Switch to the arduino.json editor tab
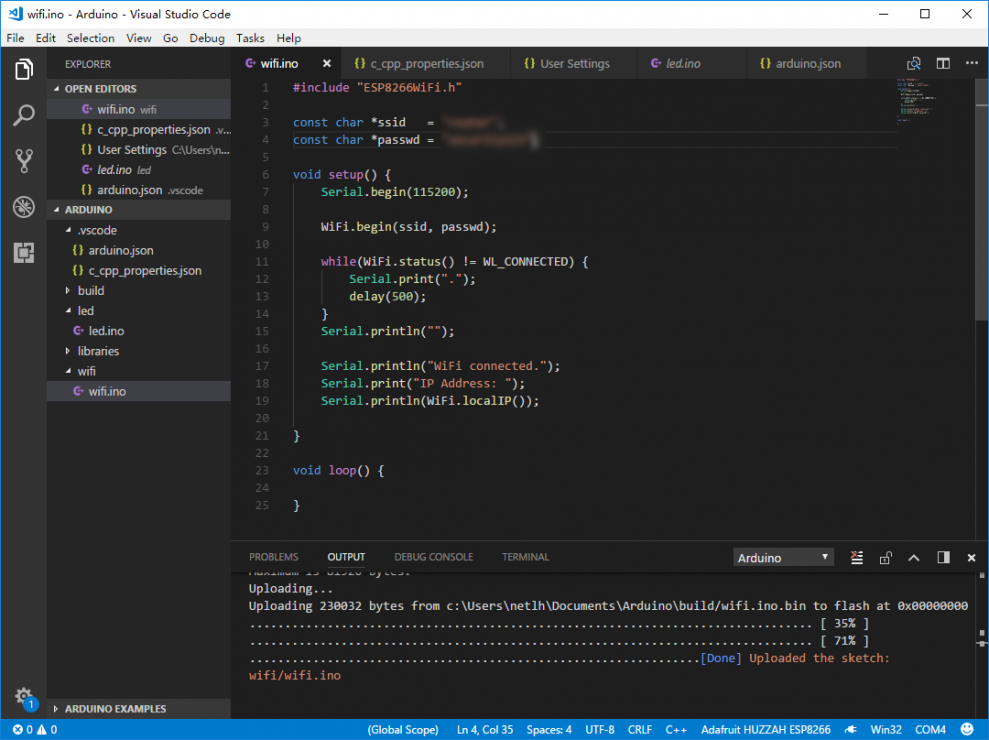989x740 pixels. 799,63
